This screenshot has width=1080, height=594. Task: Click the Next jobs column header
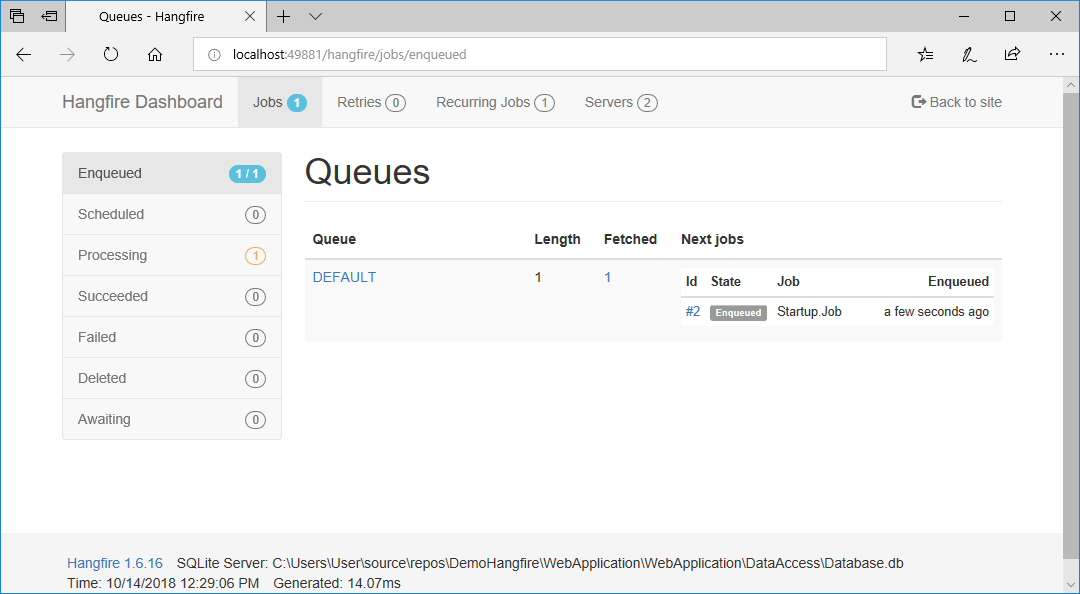click(x=712, y=239)
